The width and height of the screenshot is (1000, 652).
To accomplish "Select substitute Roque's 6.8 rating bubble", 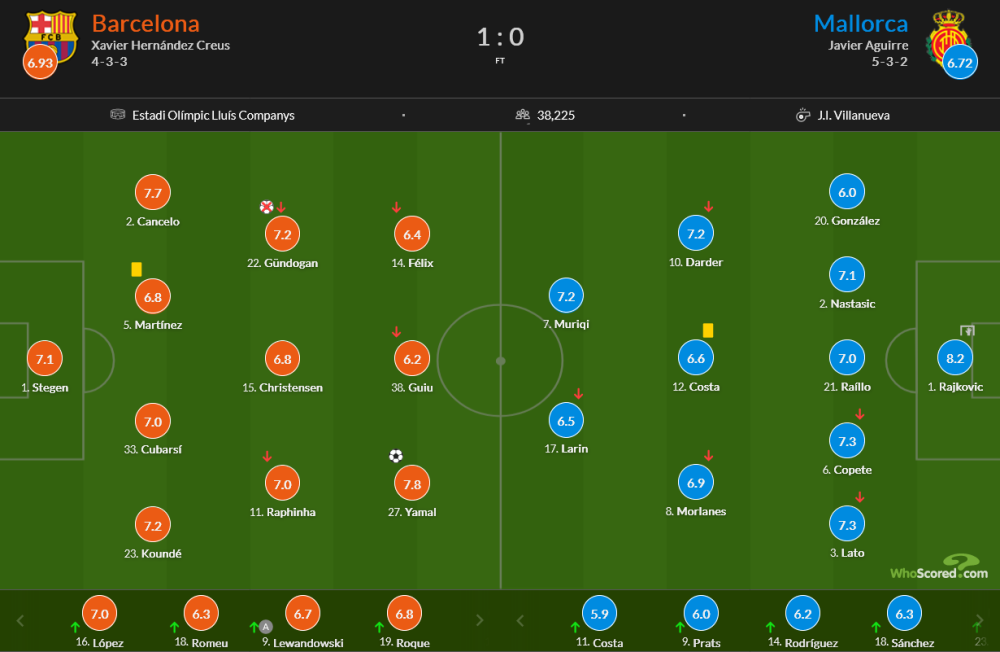I will pyautogui.click(x=404, y=614).
